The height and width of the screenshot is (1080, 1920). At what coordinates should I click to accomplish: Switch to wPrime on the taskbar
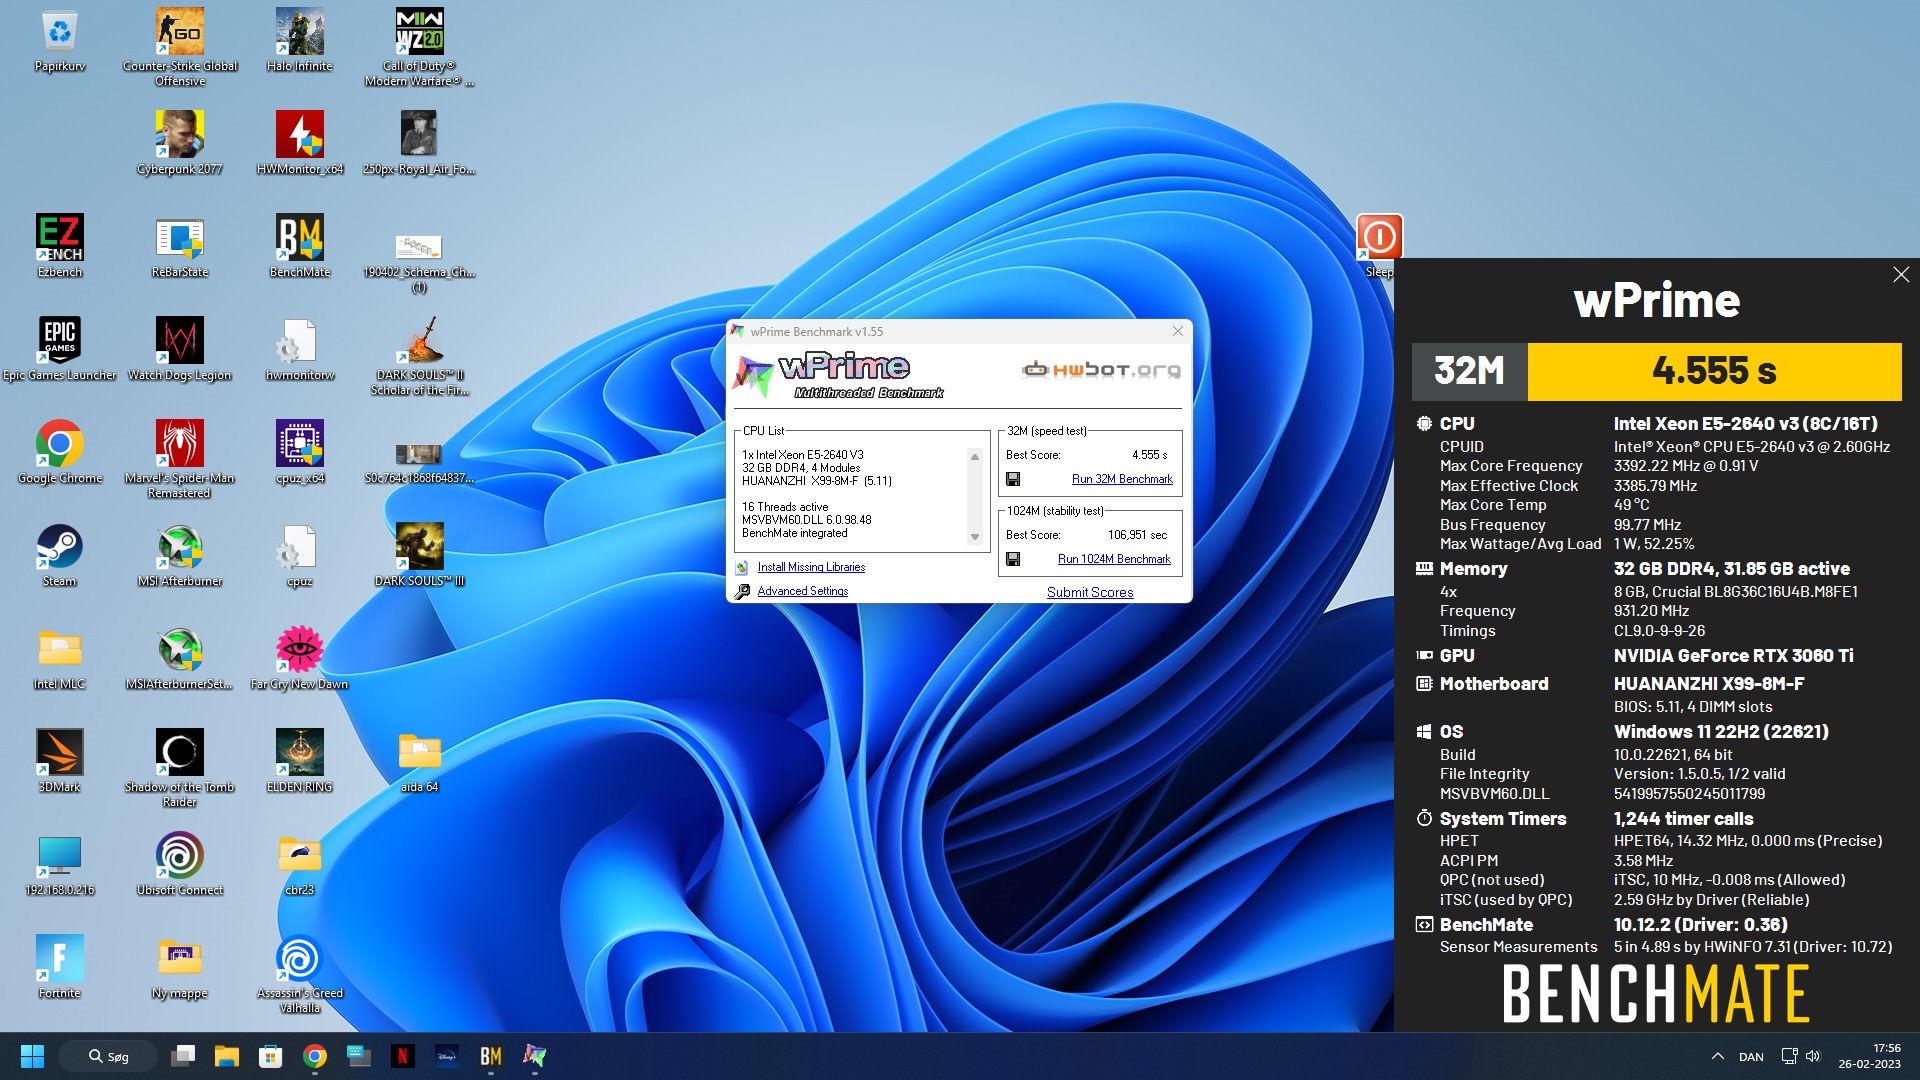[x=535, y=1056]
